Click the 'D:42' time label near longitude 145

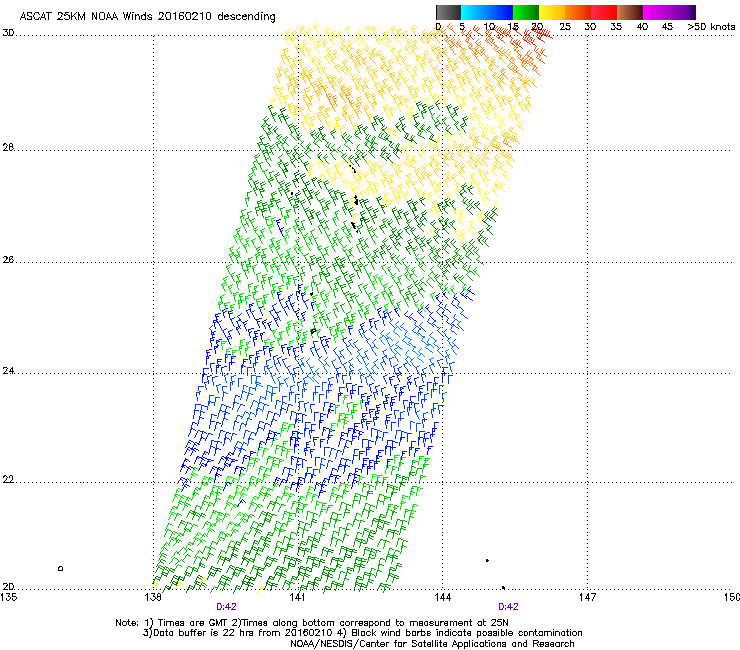point(508,607)
